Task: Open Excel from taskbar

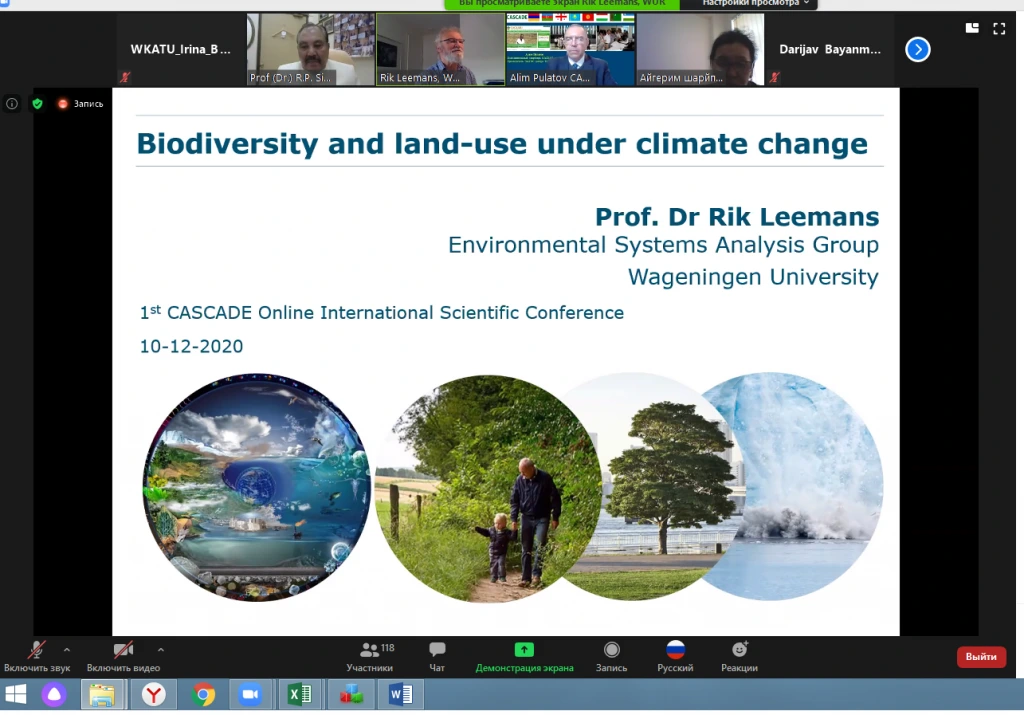Action: tap(300, 694)
